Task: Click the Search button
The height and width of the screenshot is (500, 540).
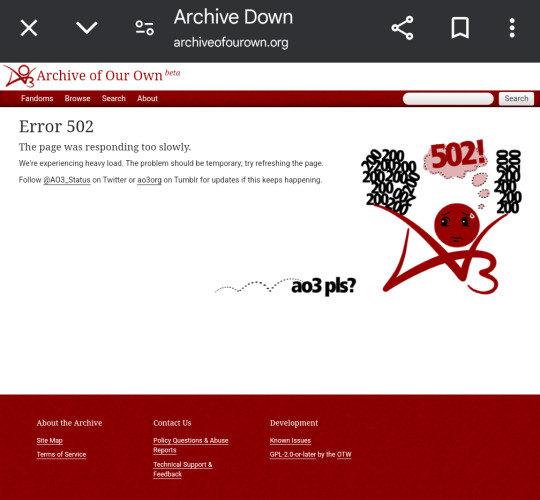Action: click(516, 98)
